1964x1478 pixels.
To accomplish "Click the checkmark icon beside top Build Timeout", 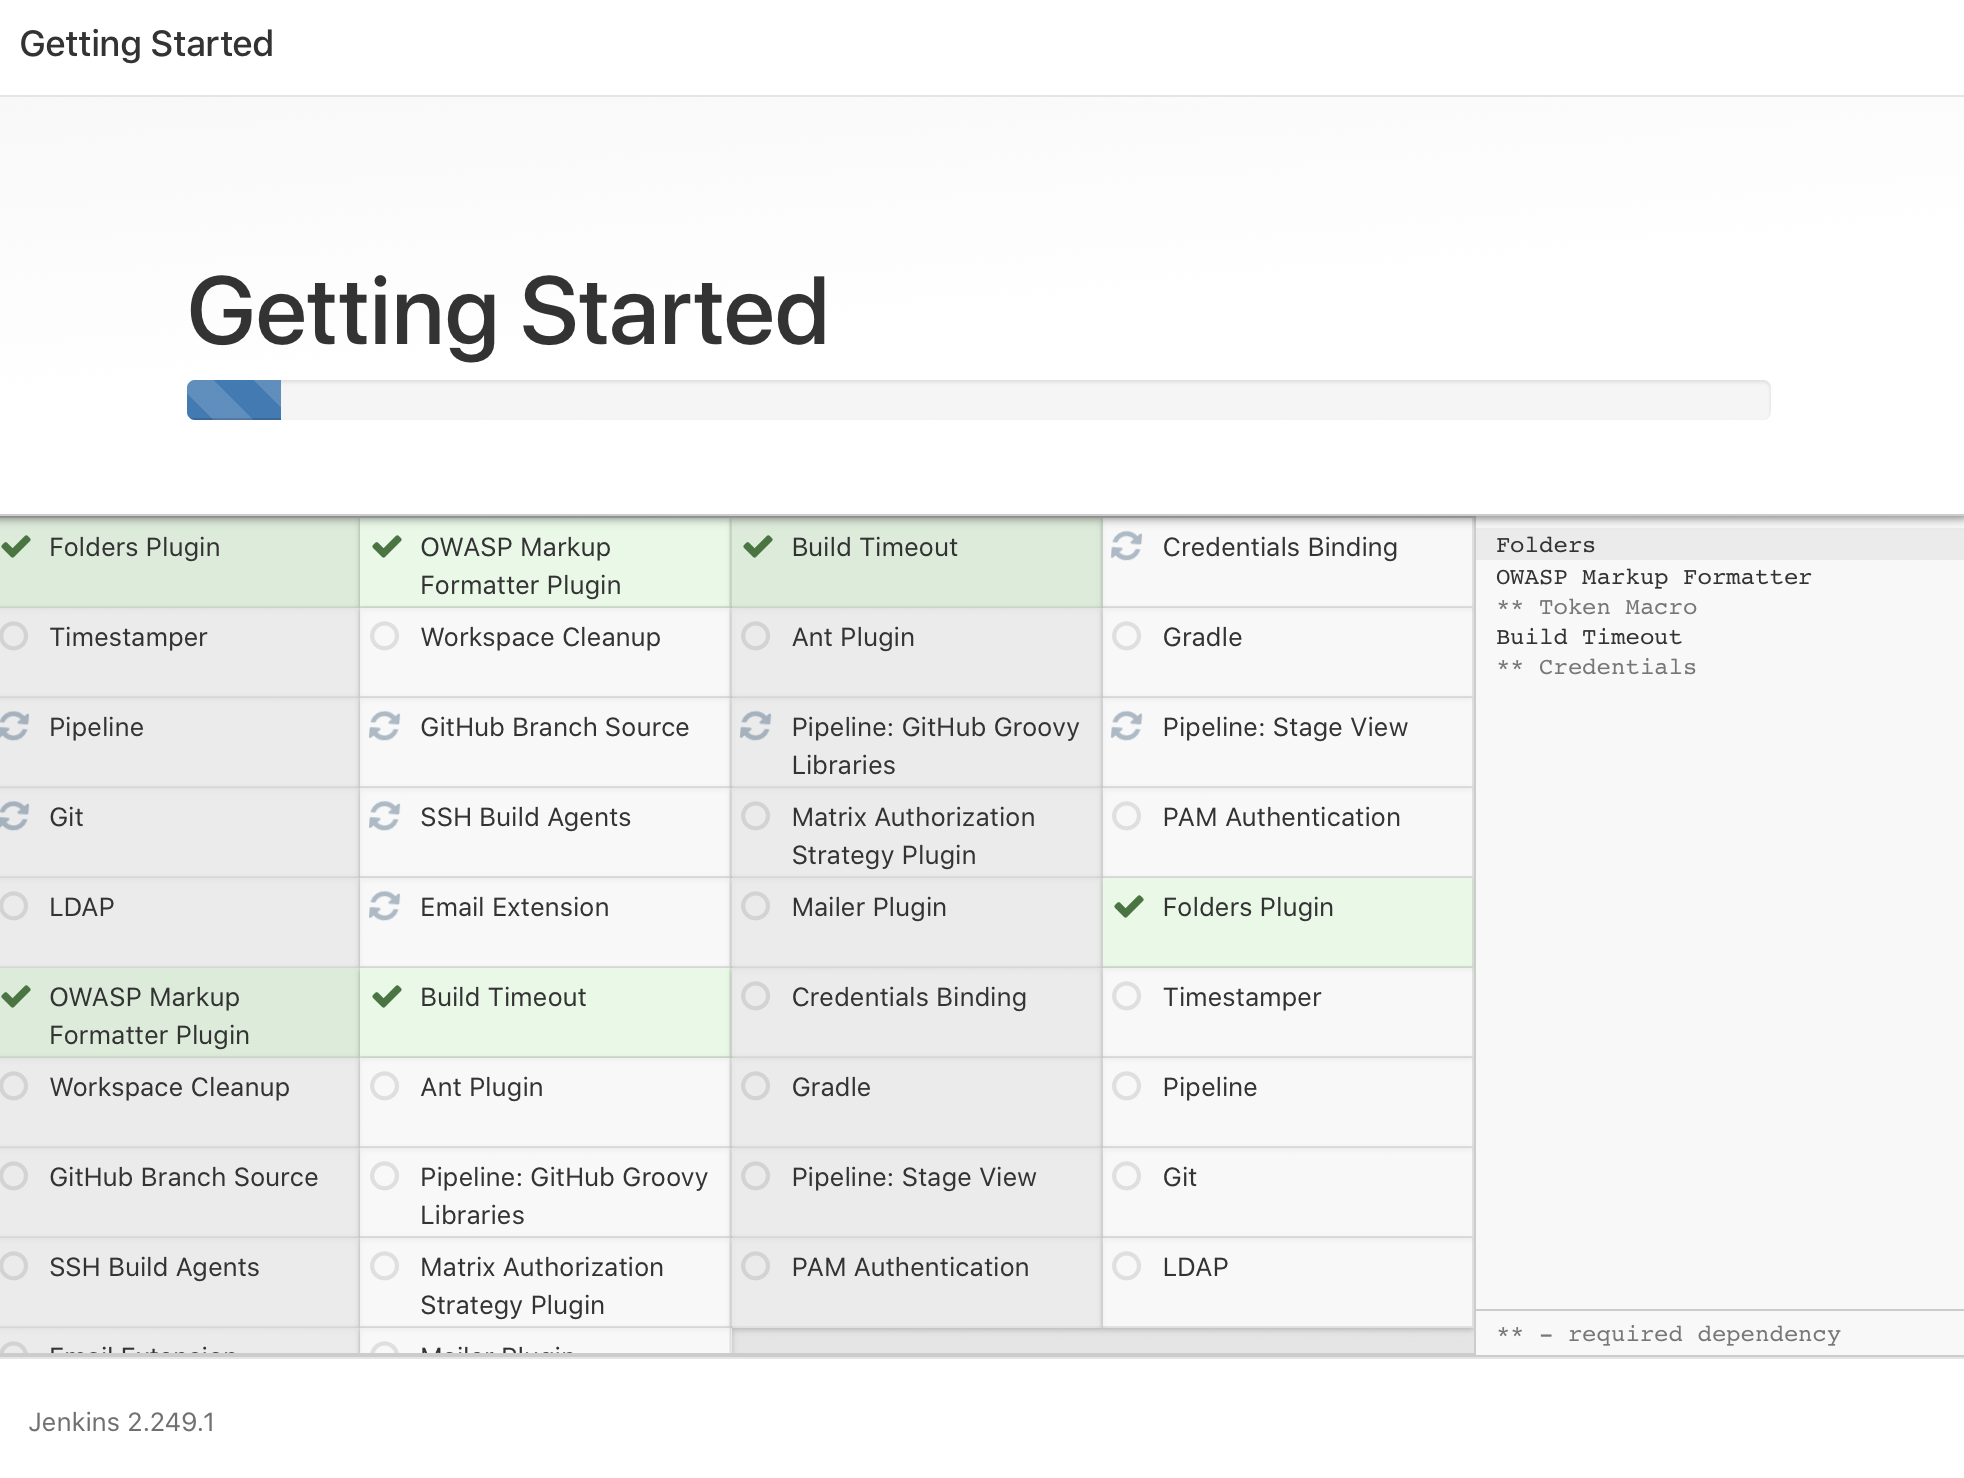I will (758, 546).
